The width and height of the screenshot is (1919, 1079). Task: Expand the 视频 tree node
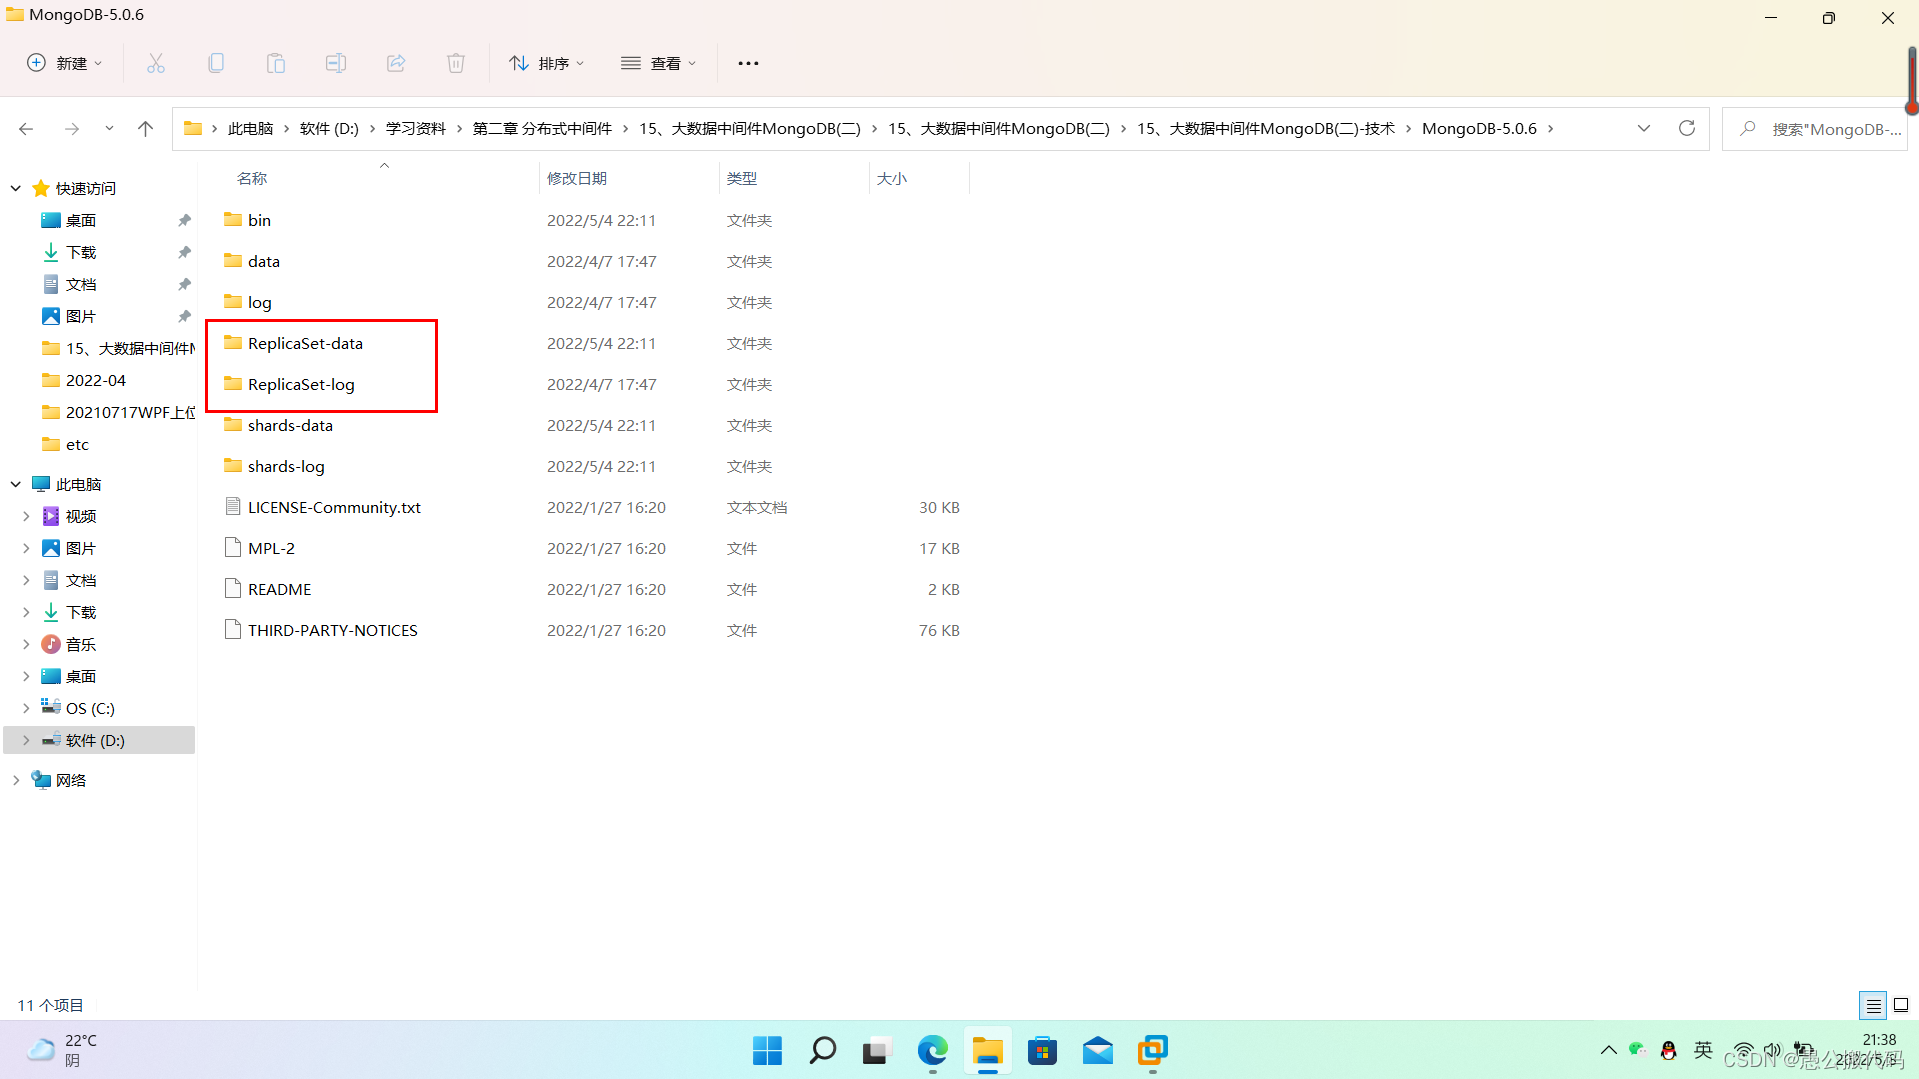26,516
